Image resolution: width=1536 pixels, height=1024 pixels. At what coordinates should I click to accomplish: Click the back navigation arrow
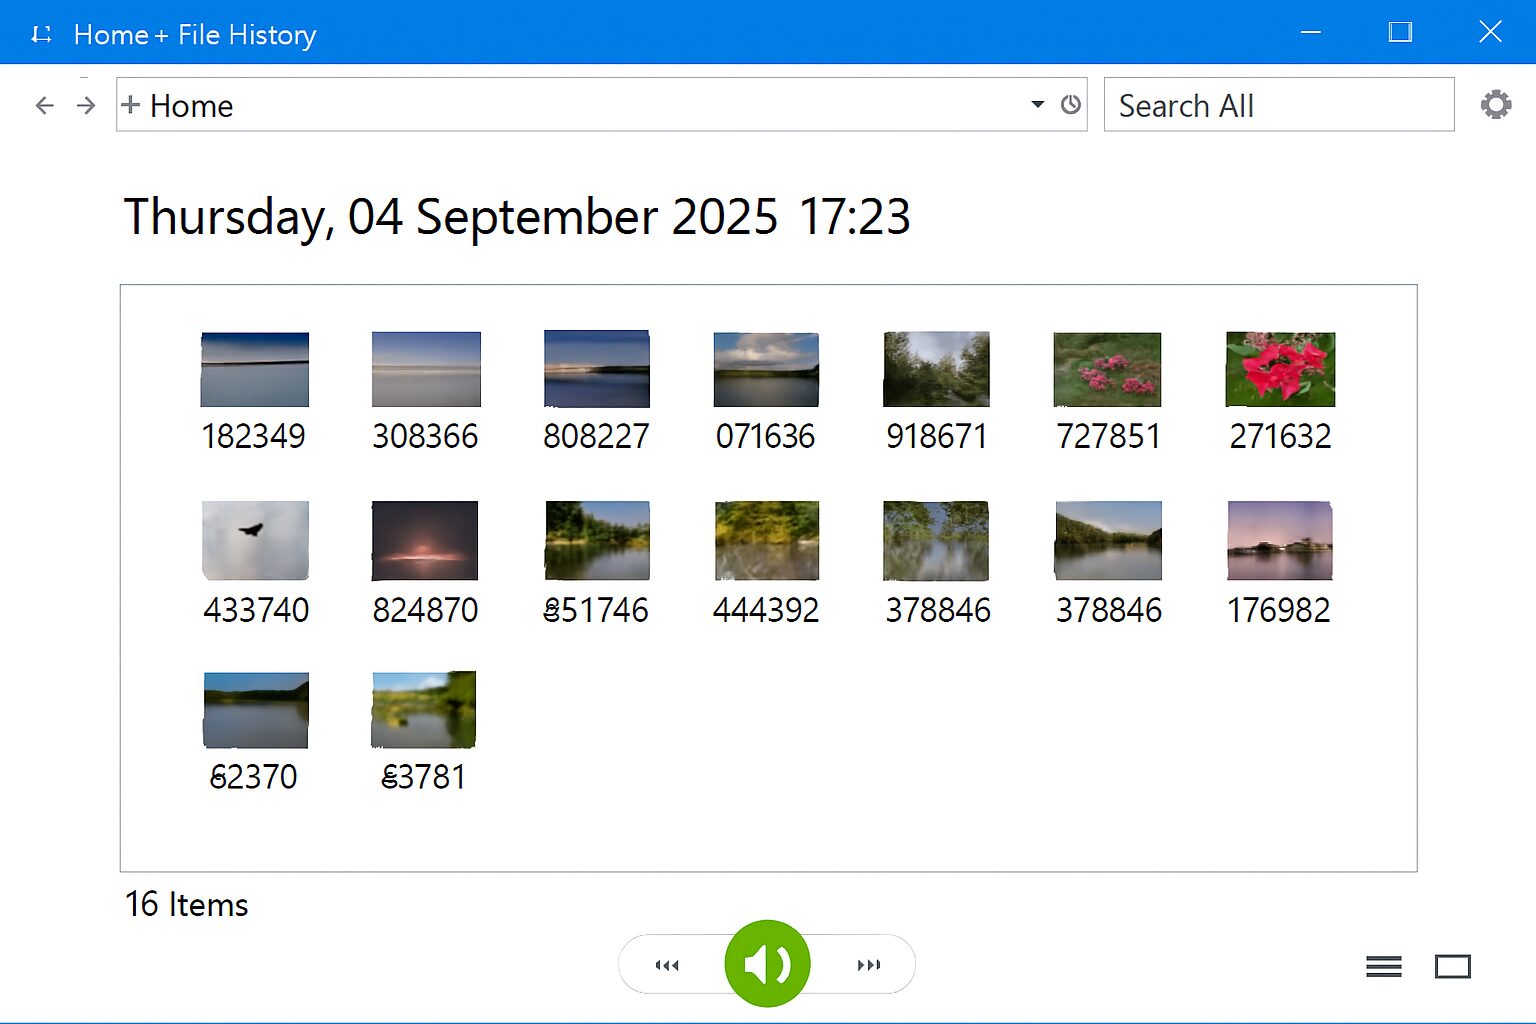coord(44,106)
